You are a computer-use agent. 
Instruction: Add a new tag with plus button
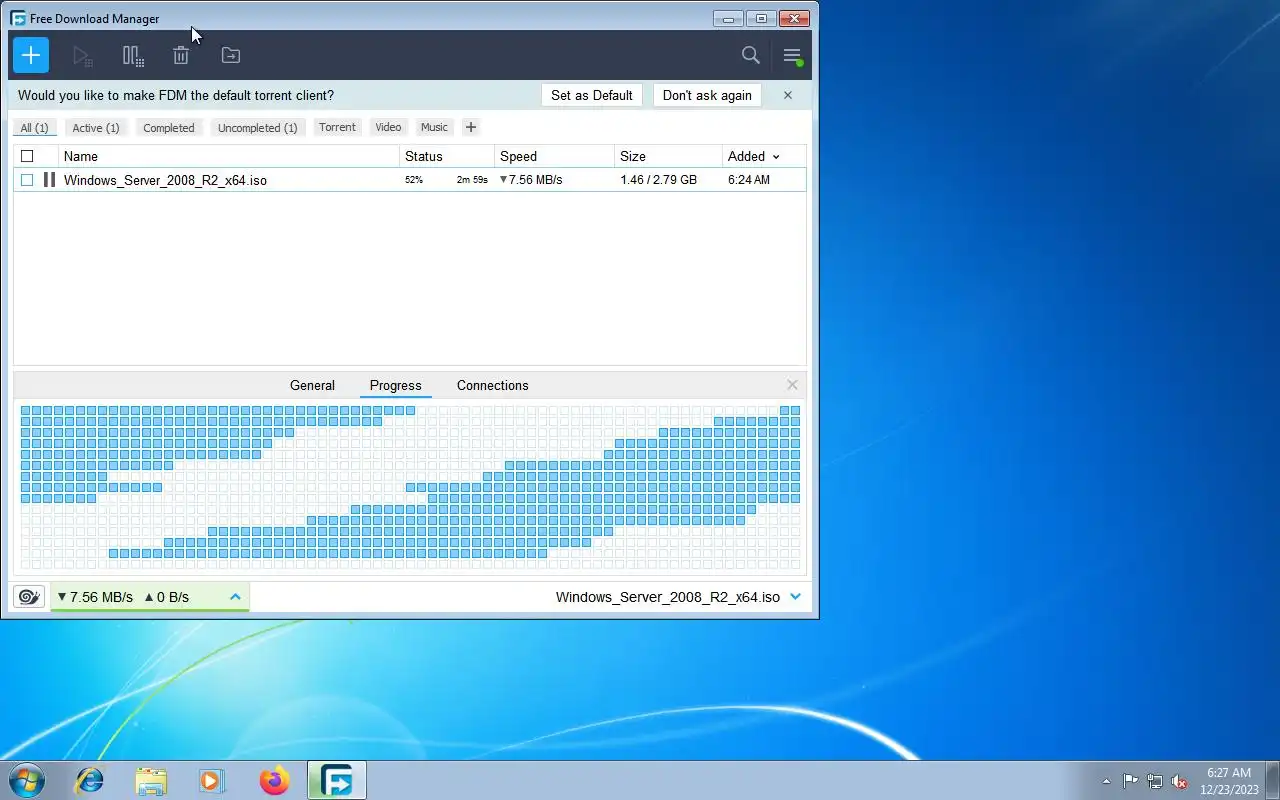tap(470, 127)
